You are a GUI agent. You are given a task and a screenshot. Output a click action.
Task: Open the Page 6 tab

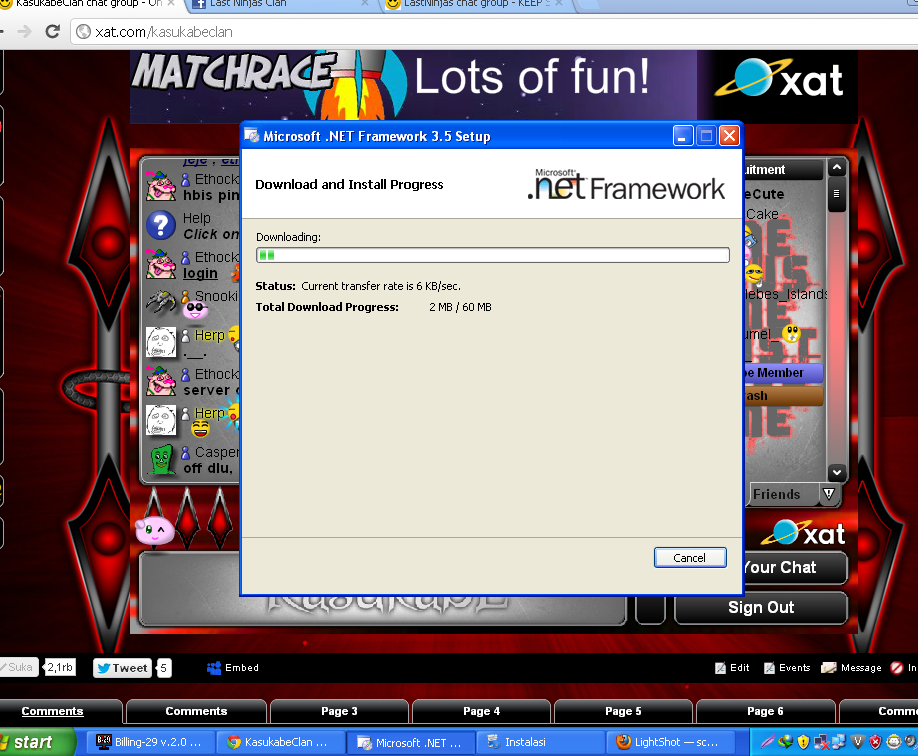(765, 711)
